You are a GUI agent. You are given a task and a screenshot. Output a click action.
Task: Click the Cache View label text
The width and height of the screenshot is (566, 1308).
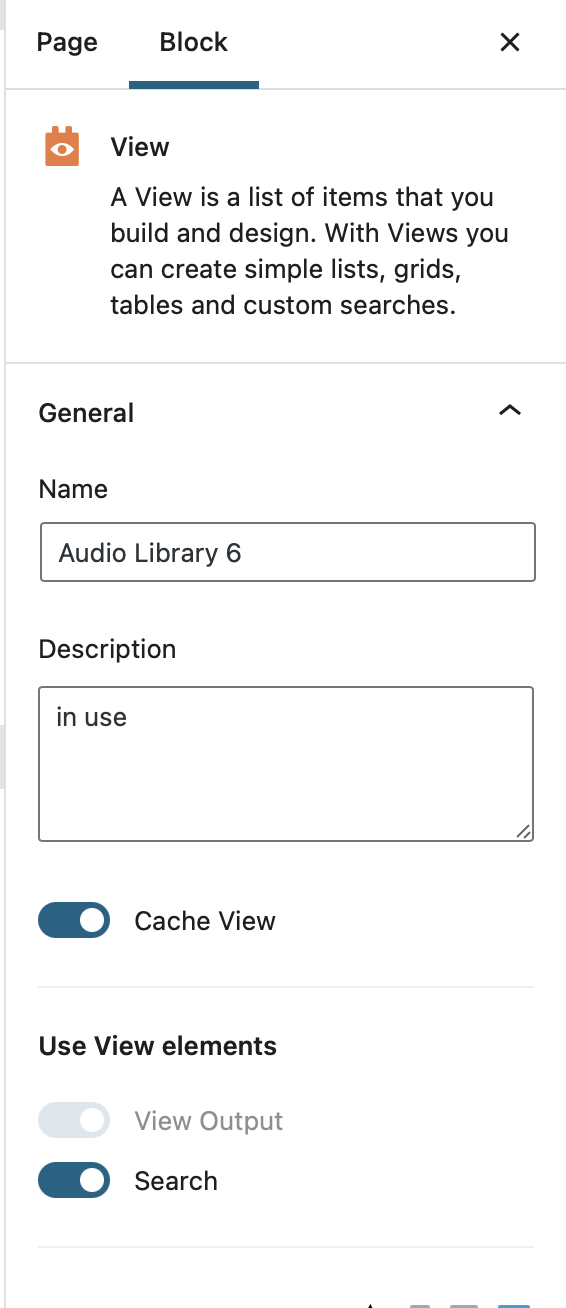[x=205, y=921]
